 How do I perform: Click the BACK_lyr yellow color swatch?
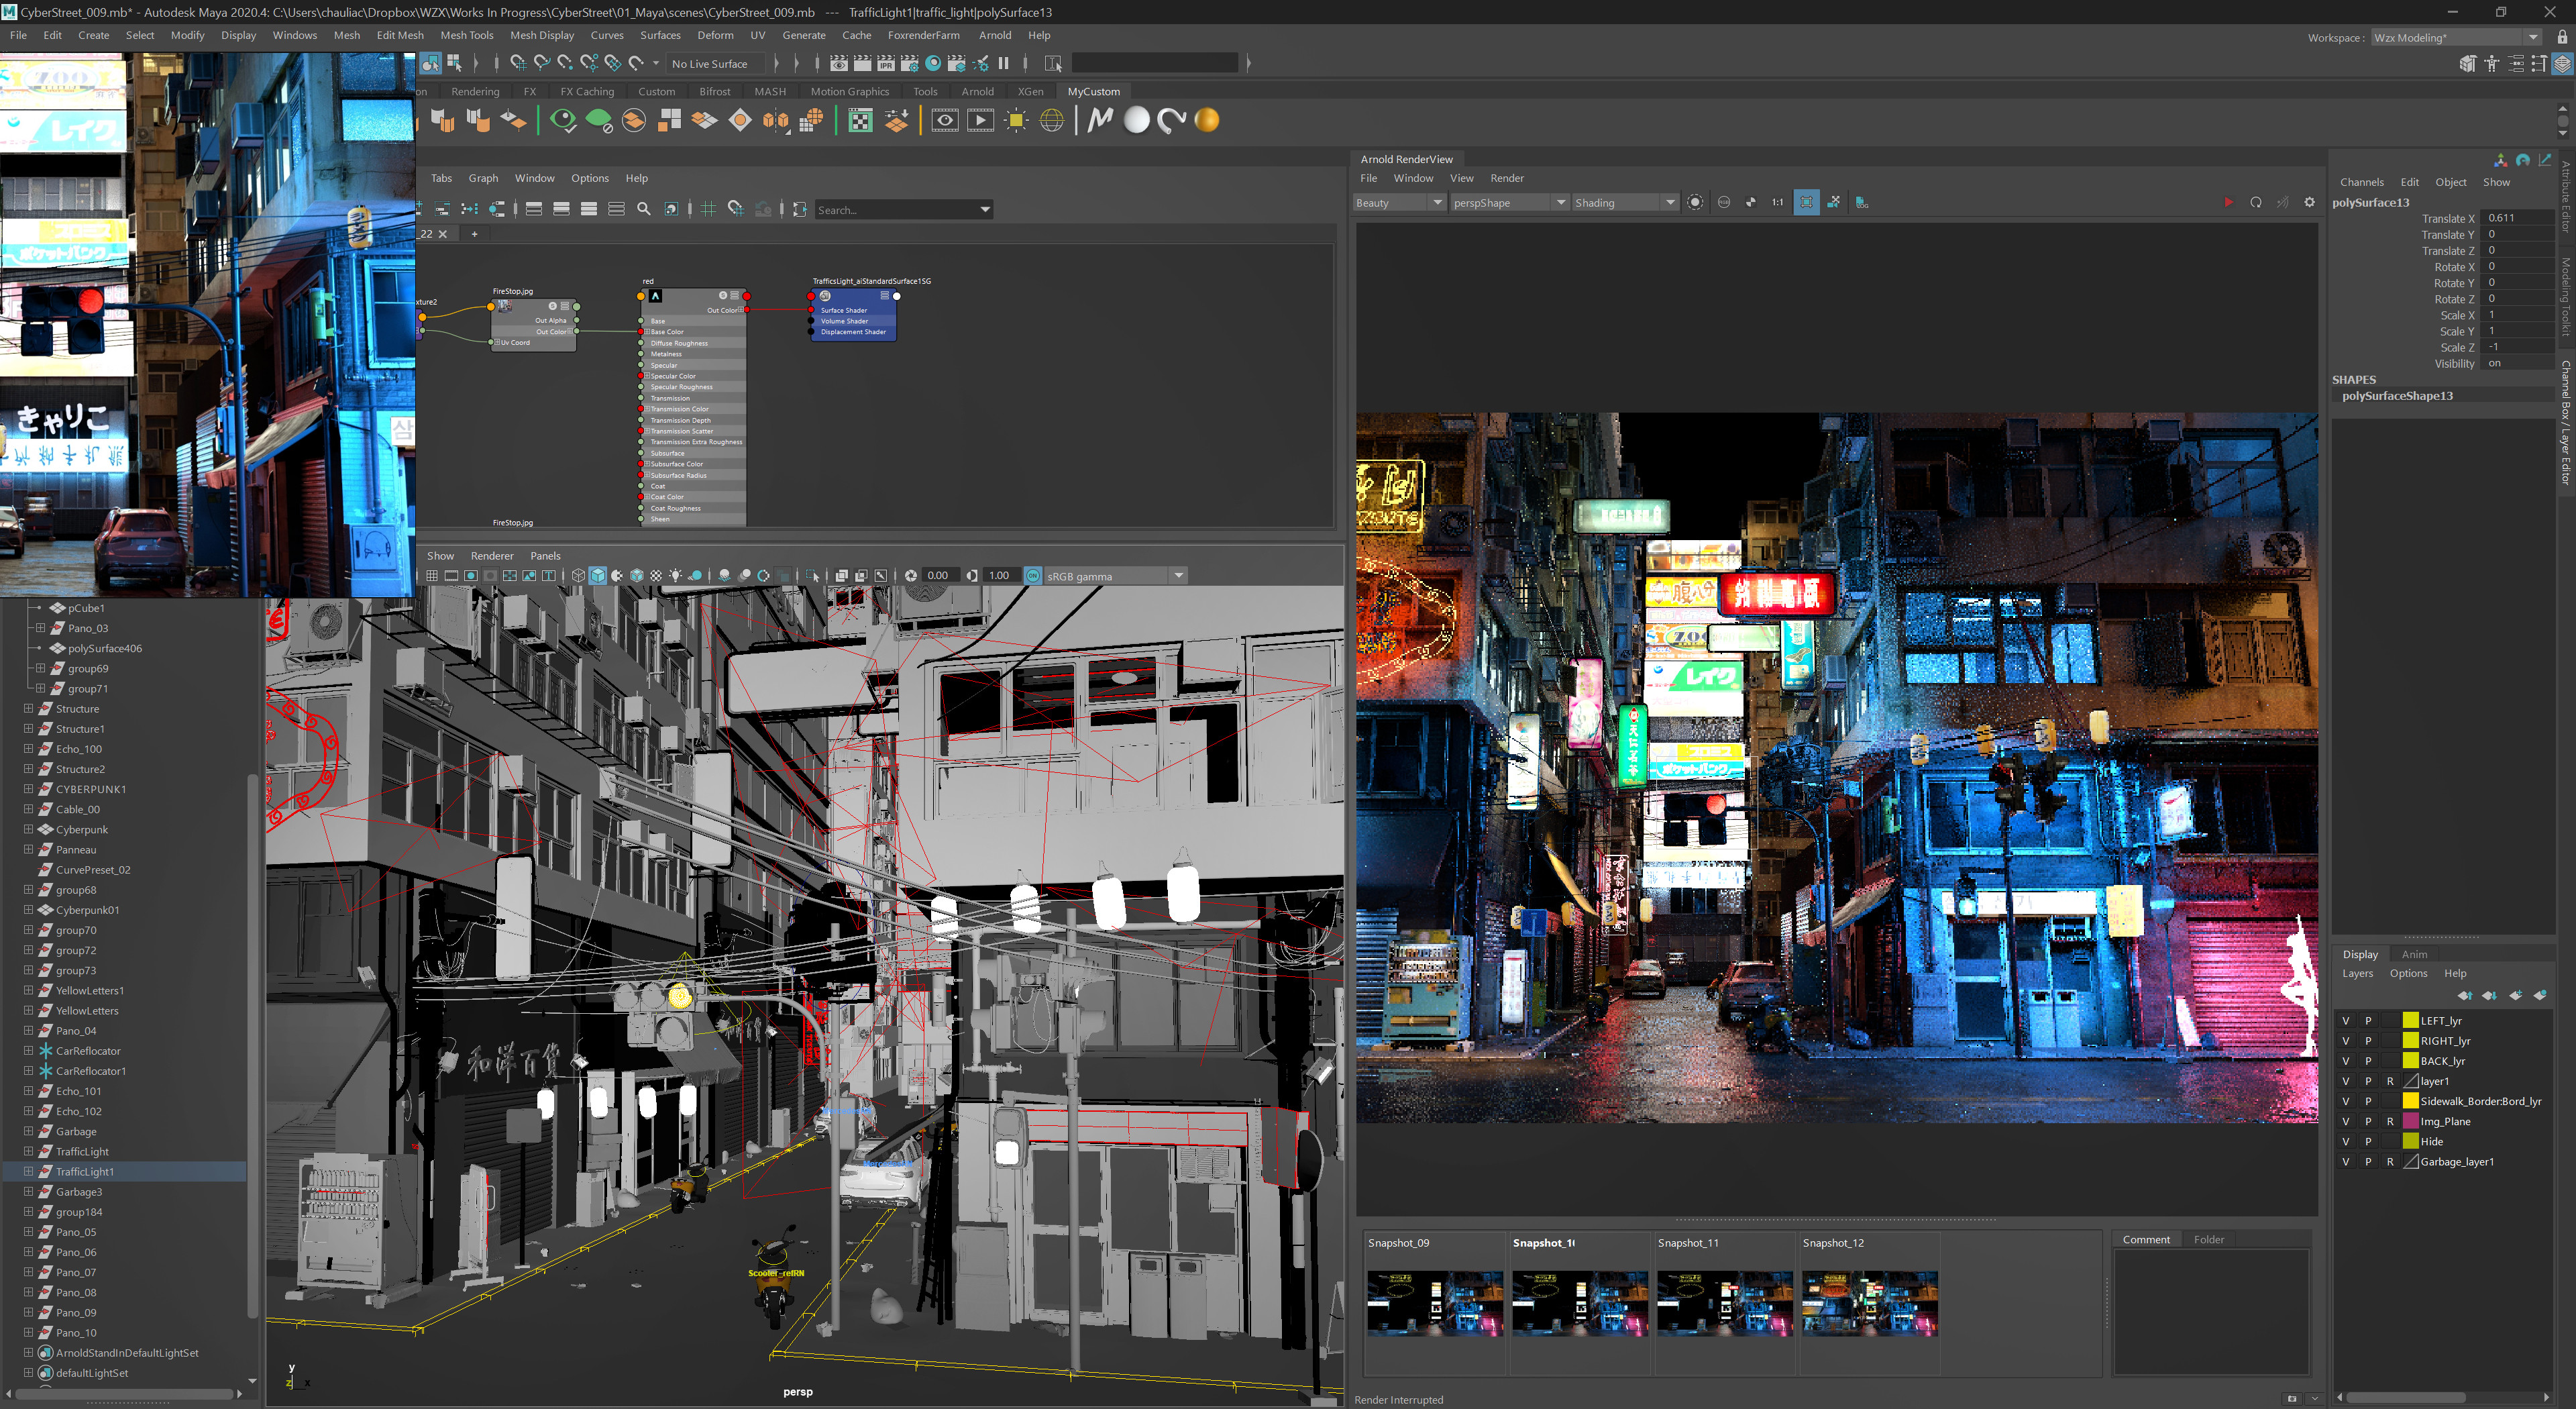(2410, 1060)
